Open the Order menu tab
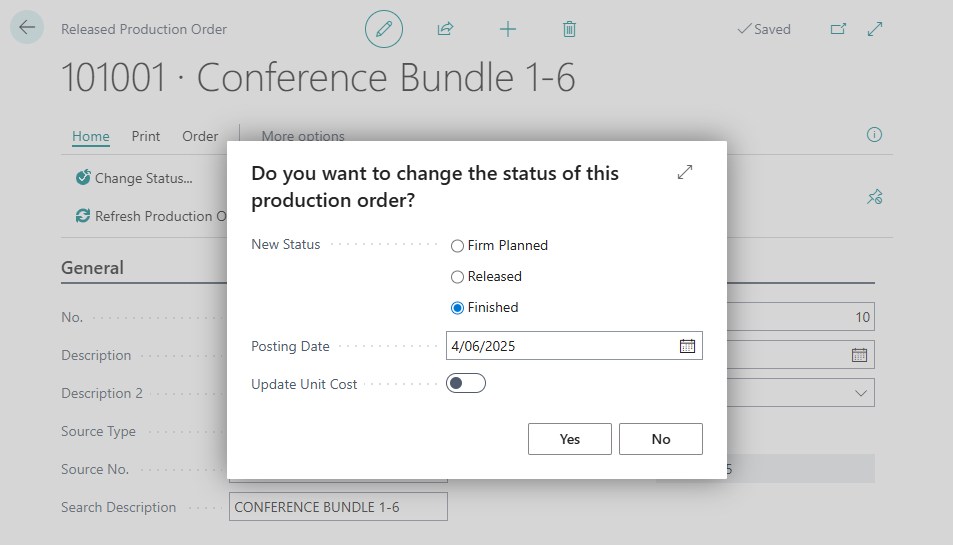The height and width of the screenshot is (545, 953). [200, 136]
